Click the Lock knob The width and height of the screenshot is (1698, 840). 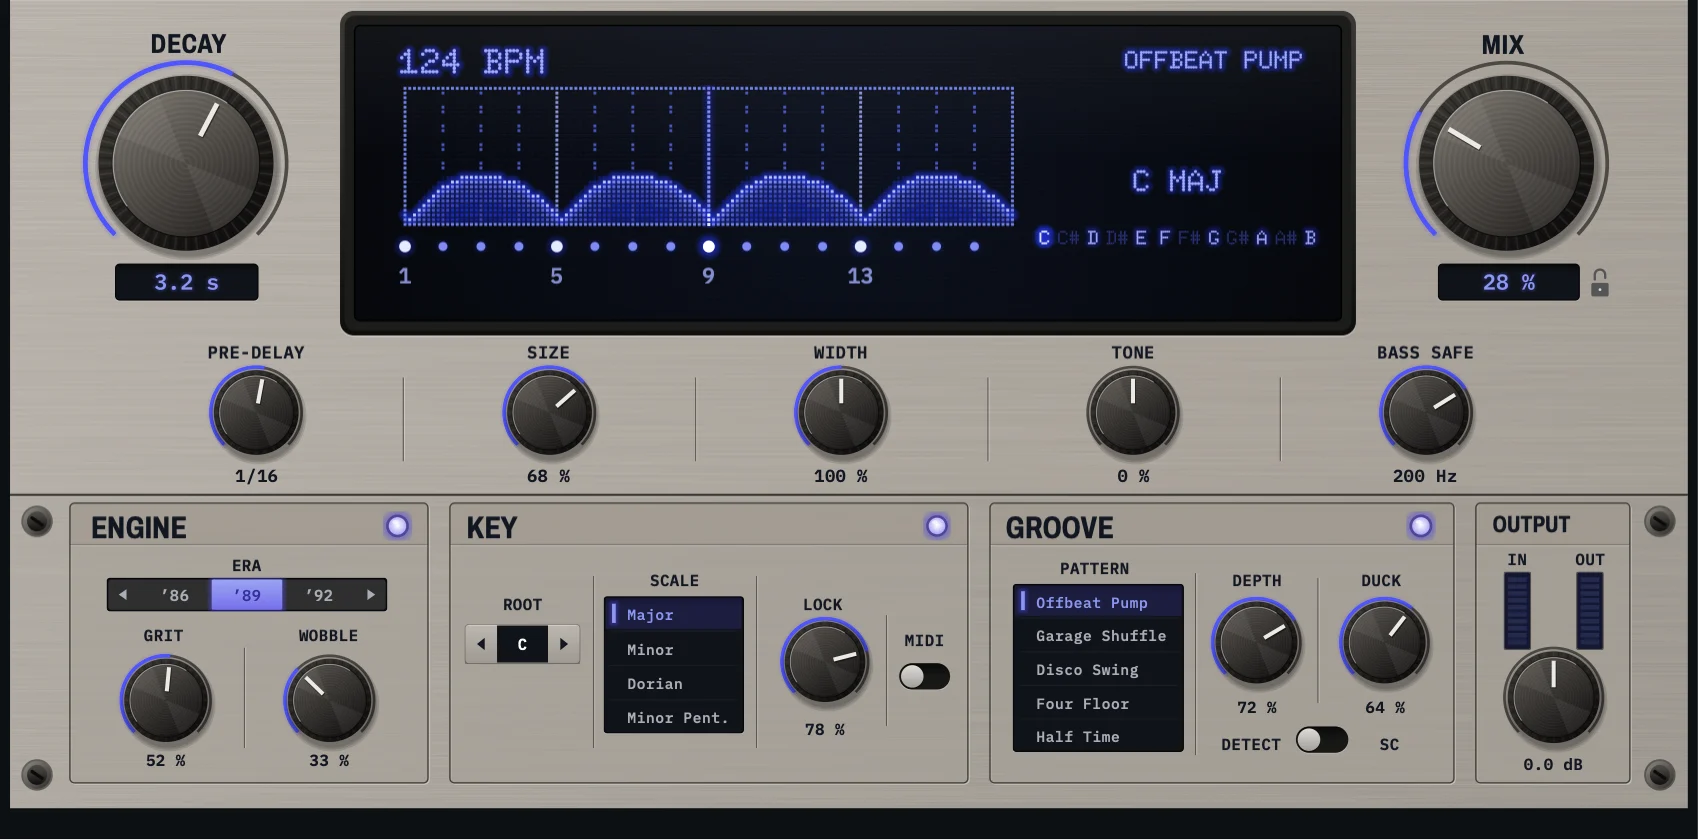coord(825,662)
